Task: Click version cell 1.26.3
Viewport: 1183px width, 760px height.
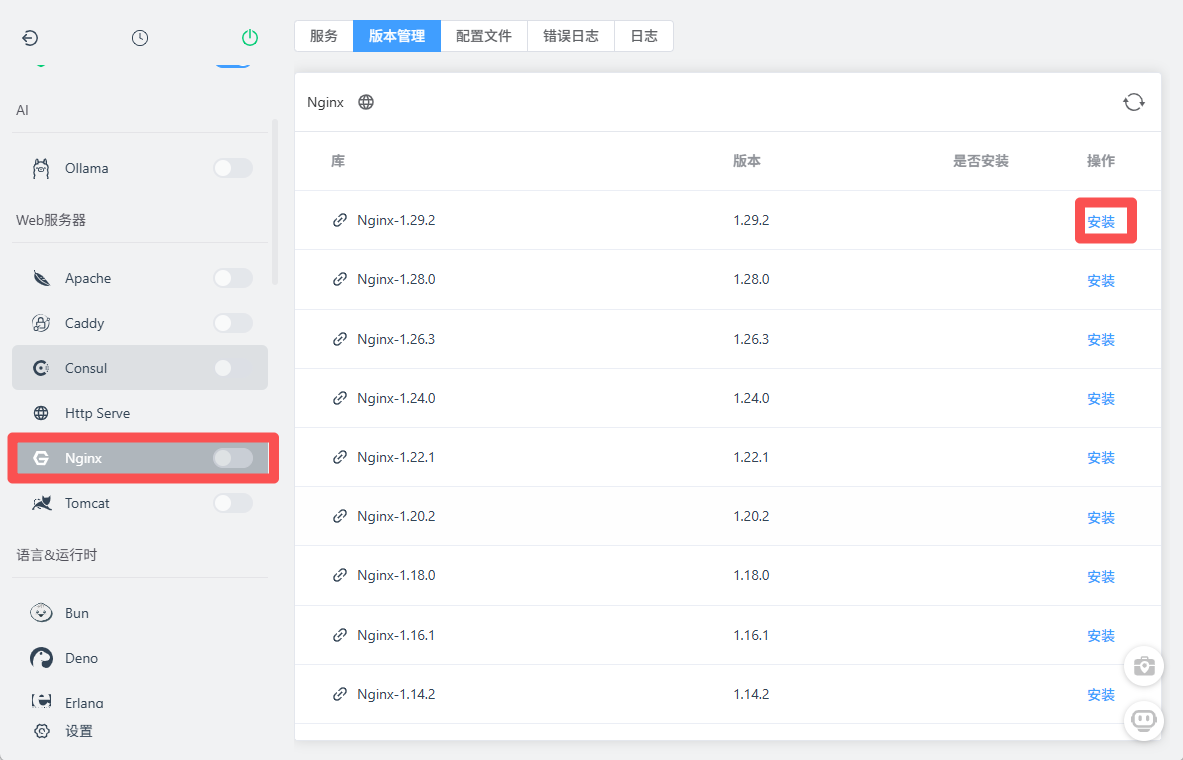Action: point(751,339)
